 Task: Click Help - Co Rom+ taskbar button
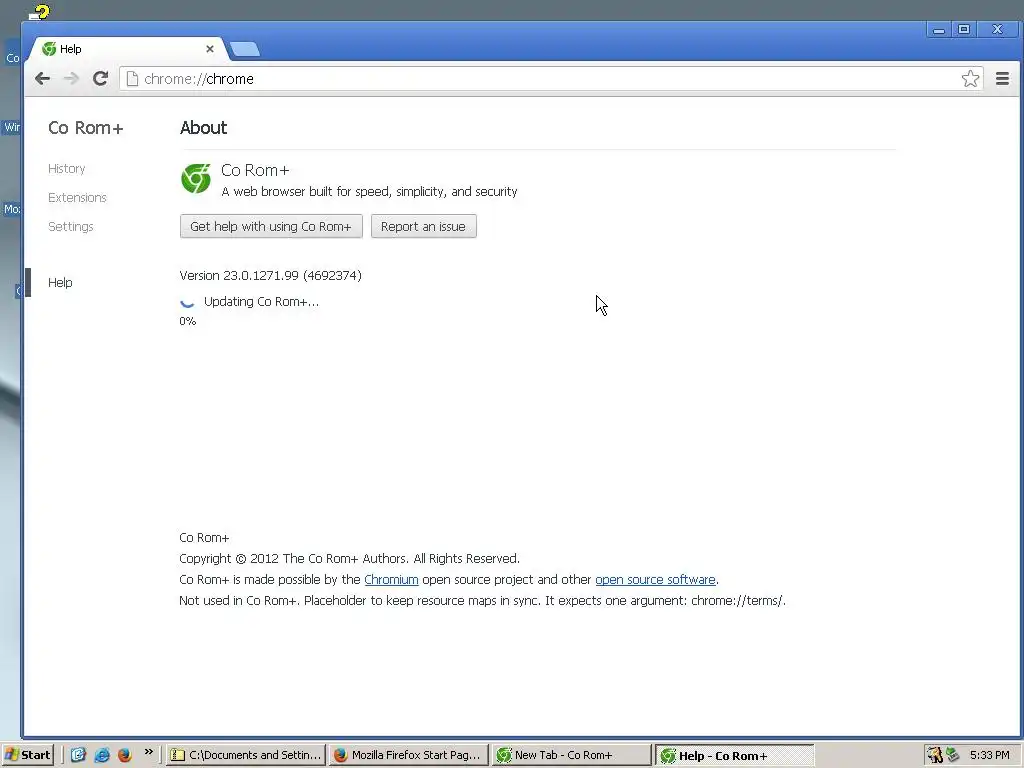tap(735, 756)
